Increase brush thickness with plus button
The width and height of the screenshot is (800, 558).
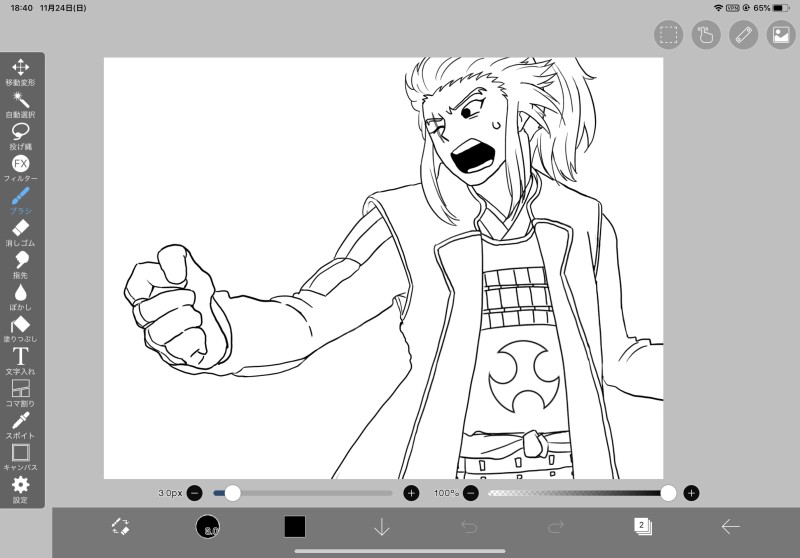[411, 493]
